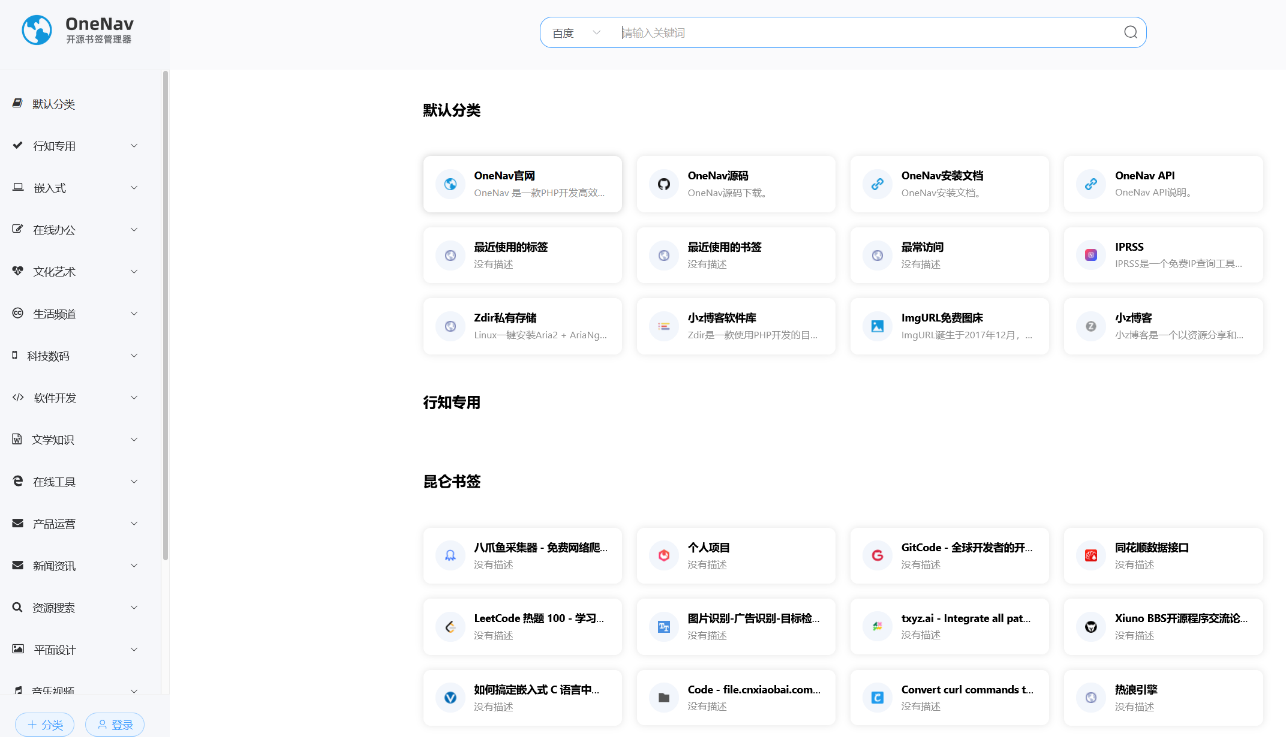
Task: Click the OneNav logo icon
Action: pos(37,30)
